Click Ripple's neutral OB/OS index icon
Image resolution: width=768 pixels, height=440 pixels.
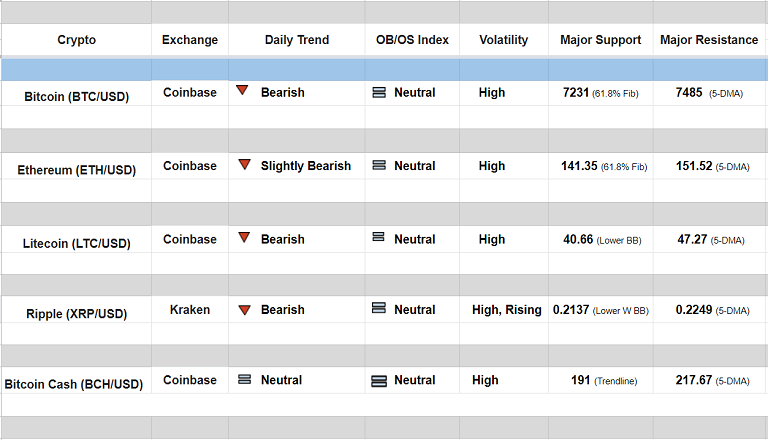pos(379,309)
